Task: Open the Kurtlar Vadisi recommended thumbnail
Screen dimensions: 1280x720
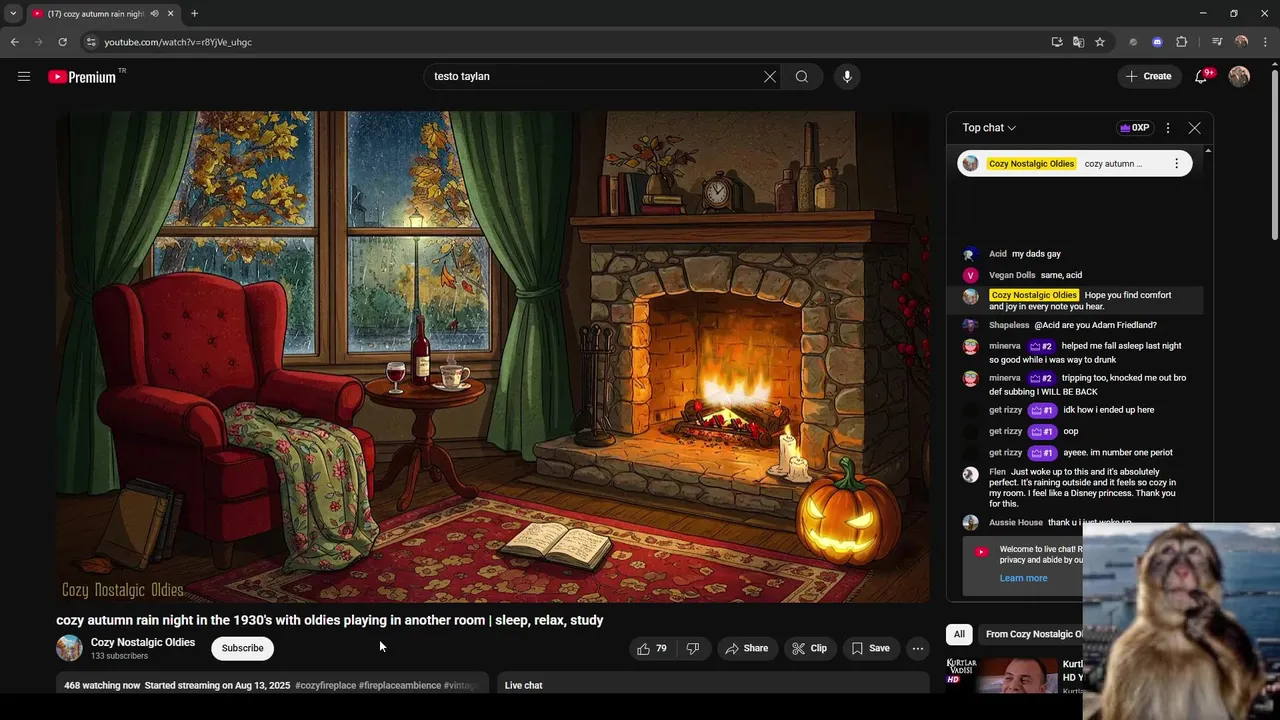Action: [x=1002, y=675]
